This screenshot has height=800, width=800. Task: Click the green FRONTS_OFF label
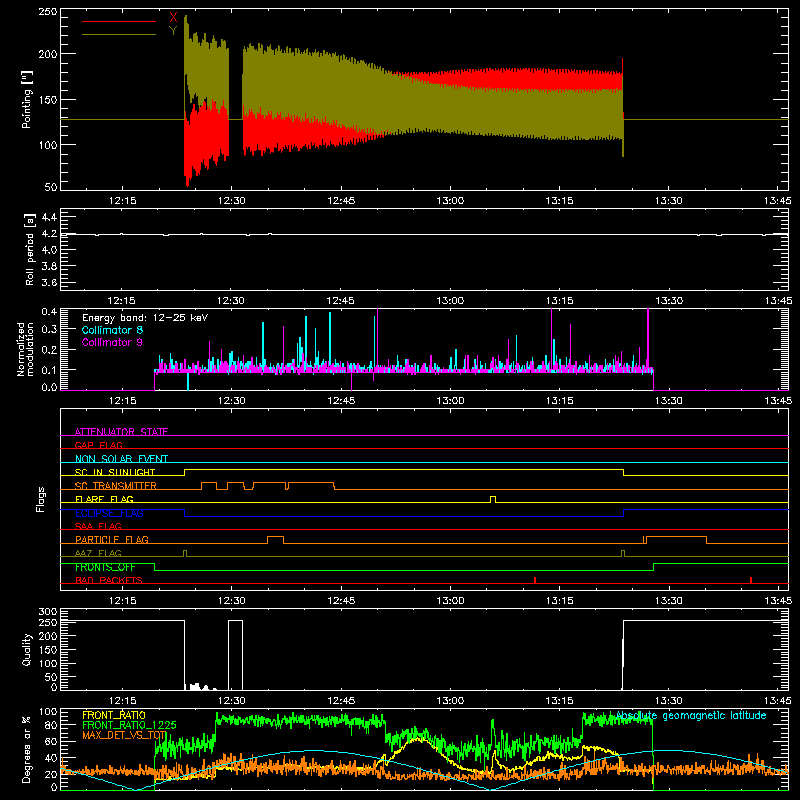(105, 567)
